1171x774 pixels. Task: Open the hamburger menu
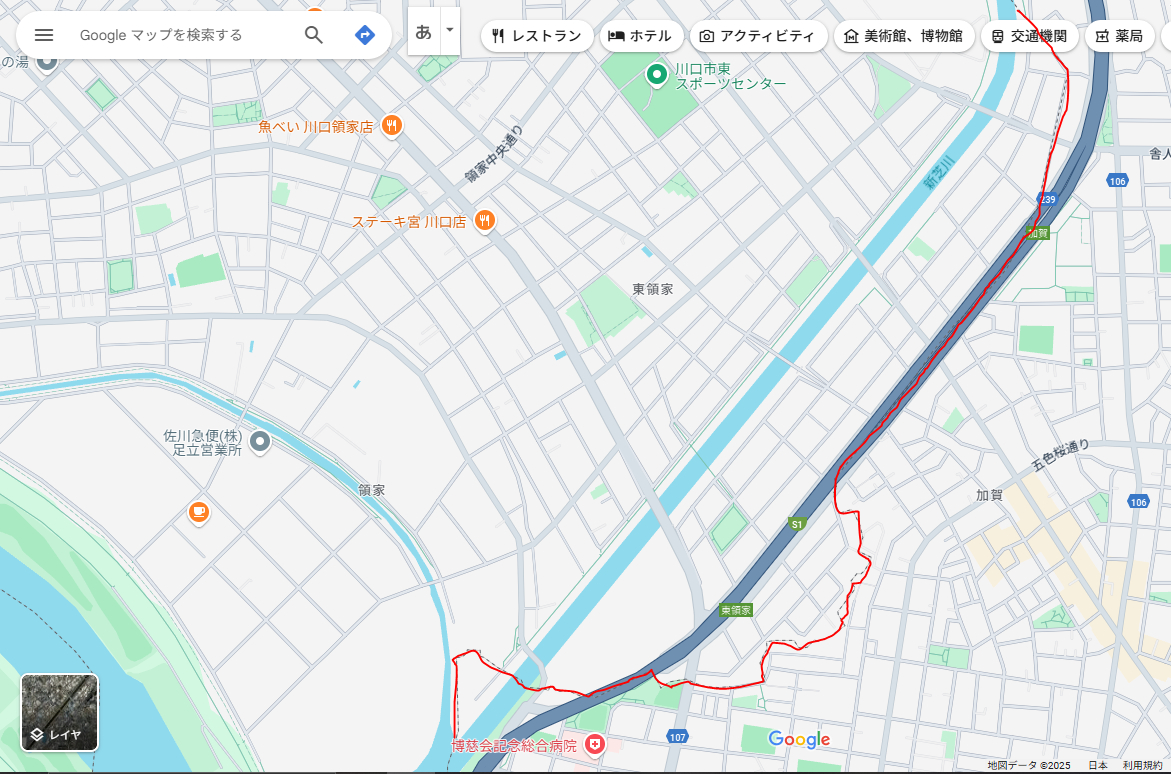click(x=43, y=34)
